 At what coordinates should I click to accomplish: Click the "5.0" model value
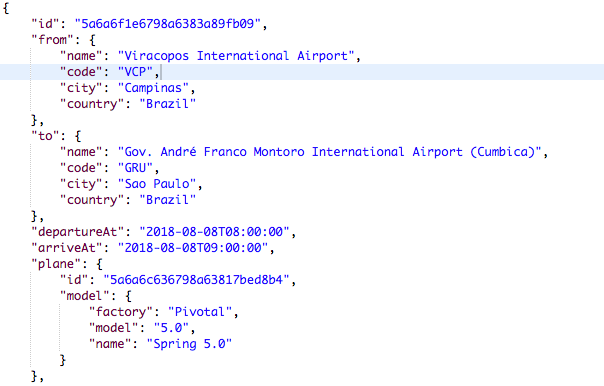click(x=171, y=328)
